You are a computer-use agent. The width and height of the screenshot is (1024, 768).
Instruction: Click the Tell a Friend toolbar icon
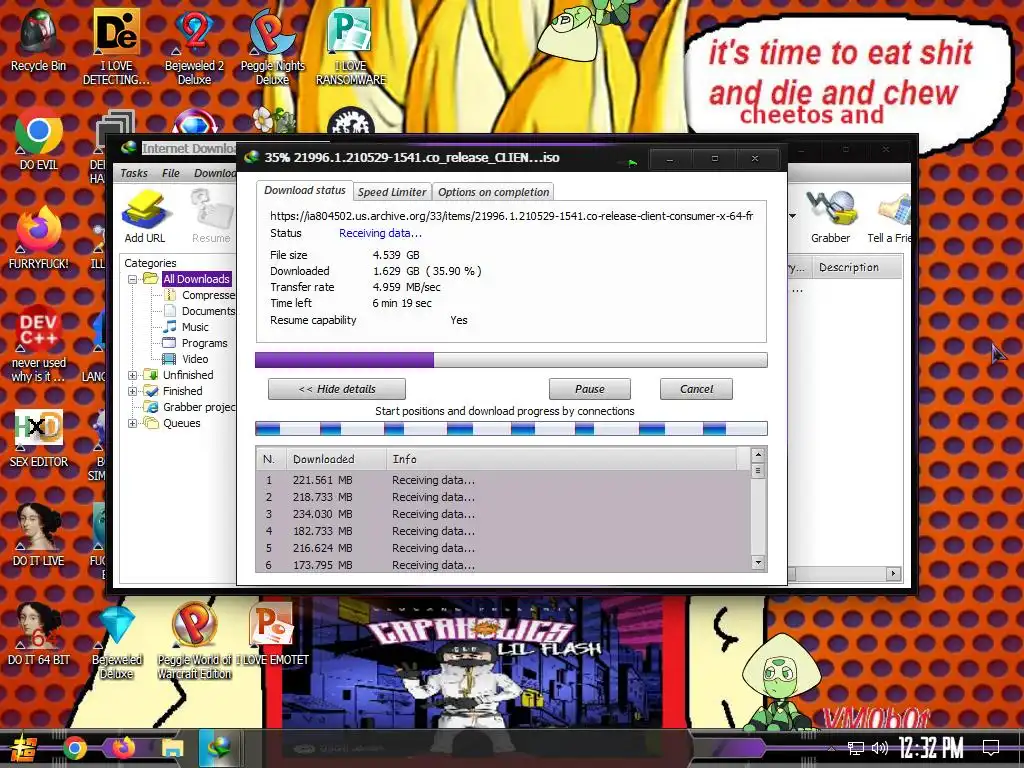[x=888, y=217]
